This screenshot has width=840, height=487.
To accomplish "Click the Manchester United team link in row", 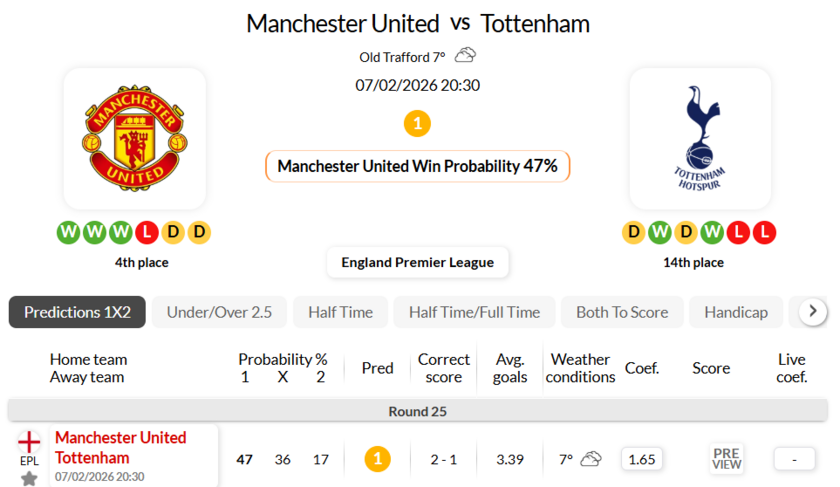I will 120,438.
